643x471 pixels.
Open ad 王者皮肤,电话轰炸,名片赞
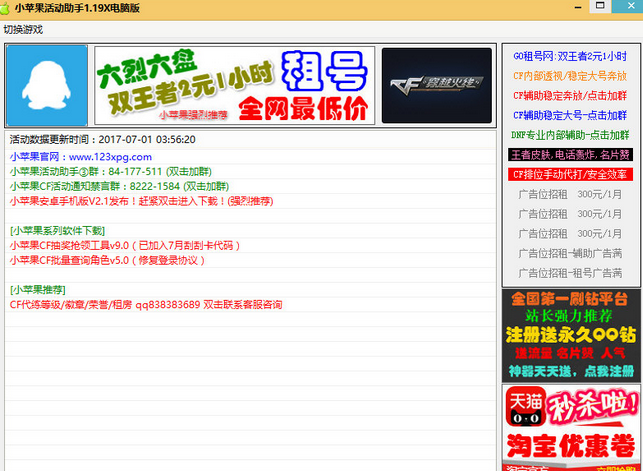(x=570, y=155)
